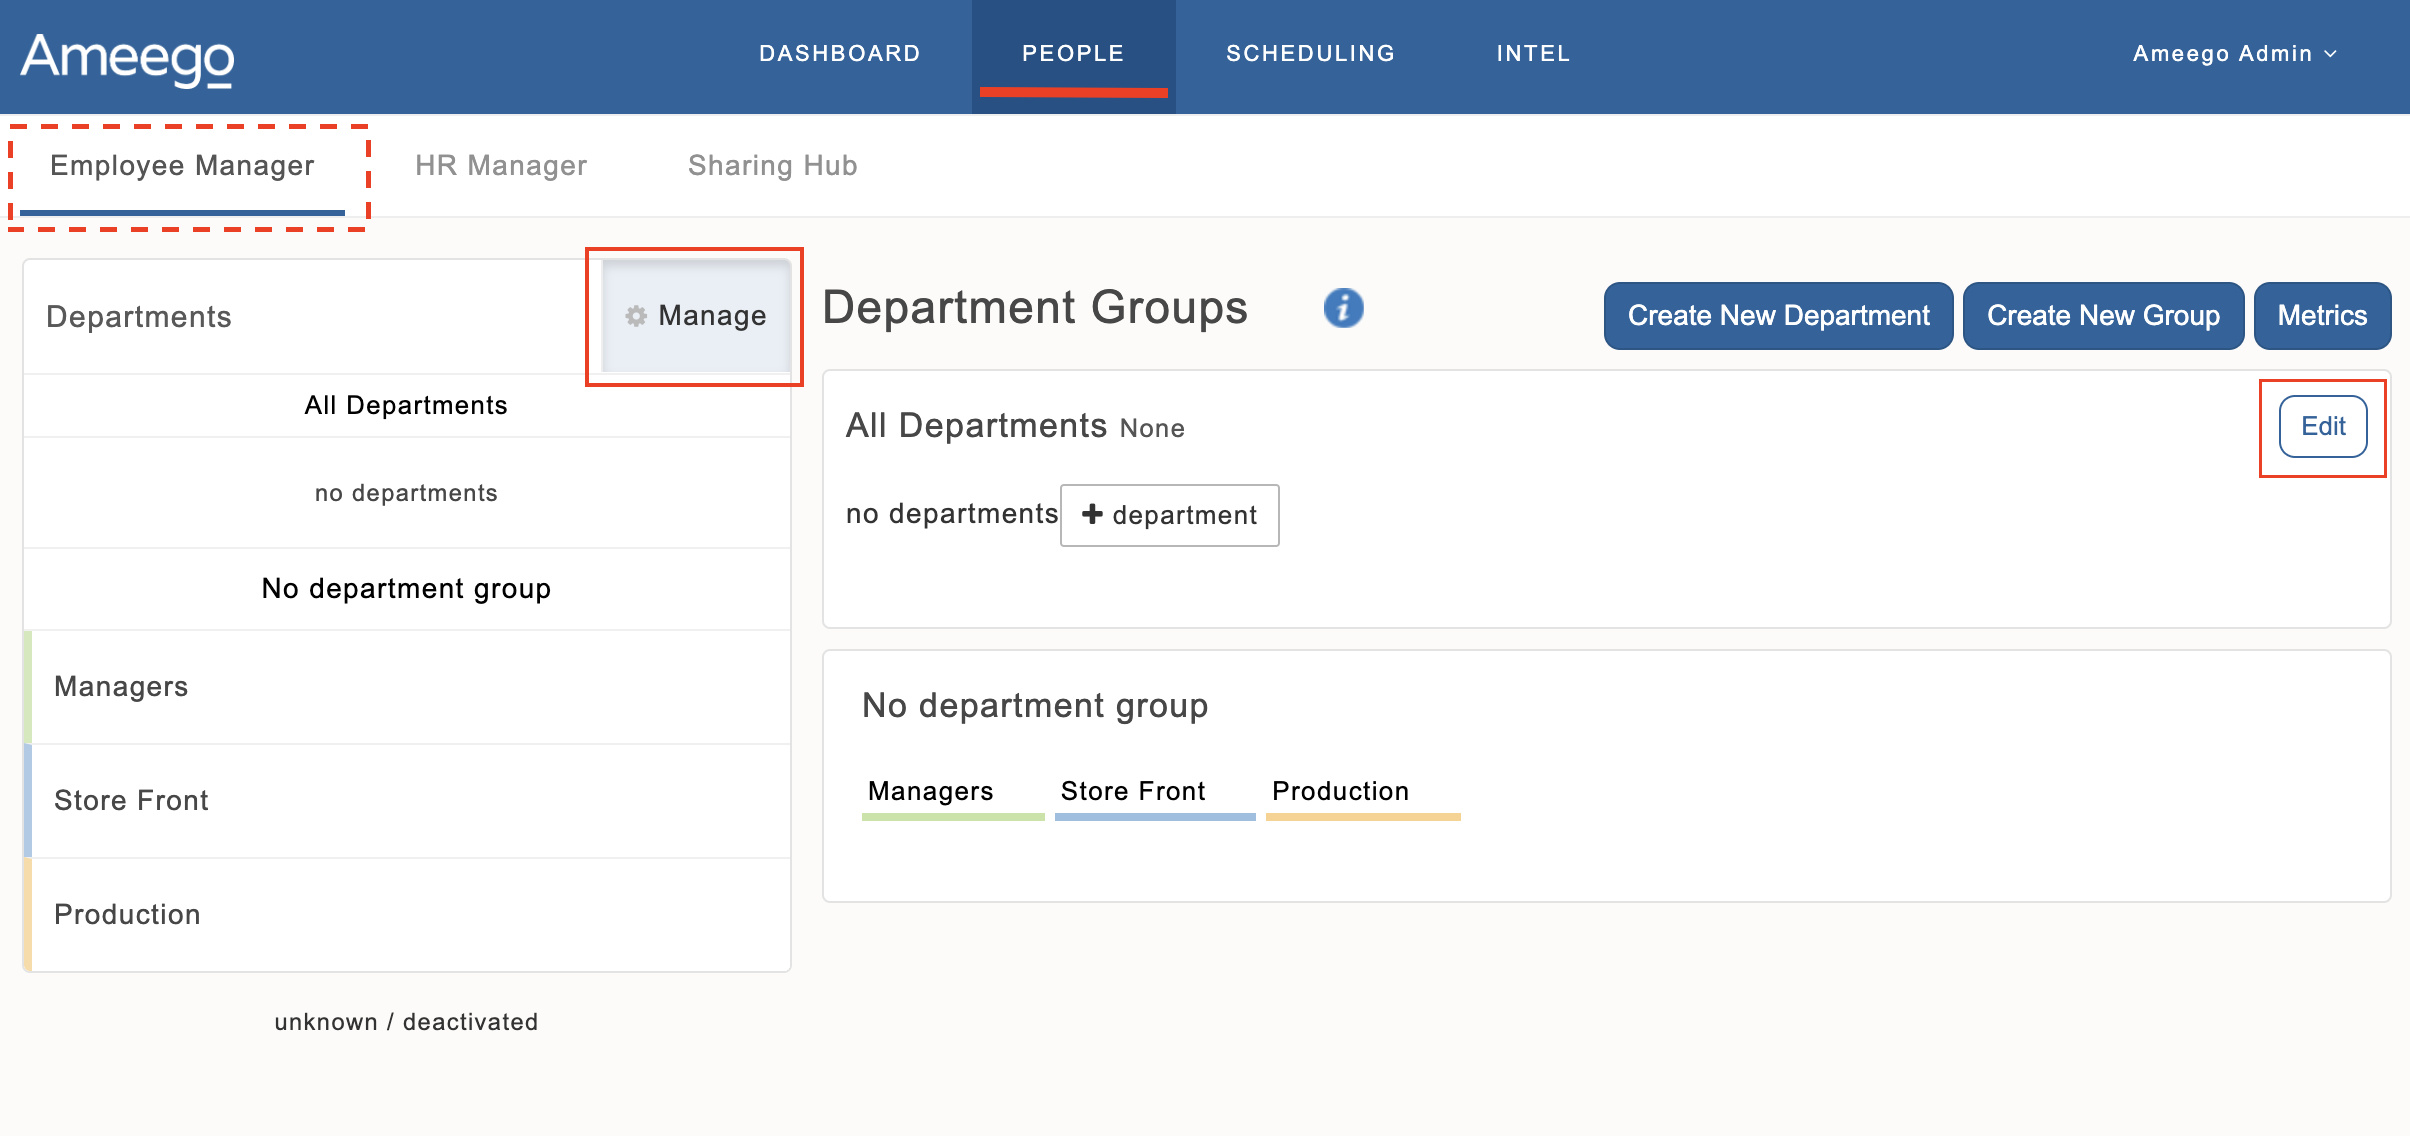Switch to the HR Manager tab
This screenshot has height=1136, width=2410.
(x=502, y=165)
